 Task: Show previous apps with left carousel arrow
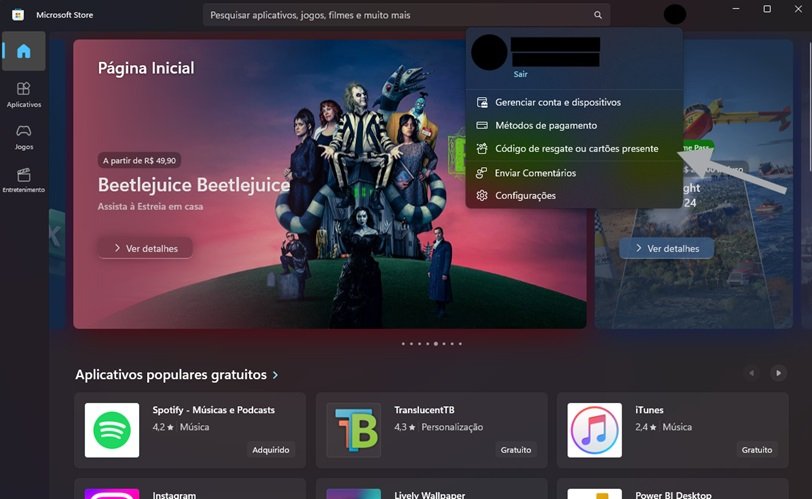click(751, 373)
